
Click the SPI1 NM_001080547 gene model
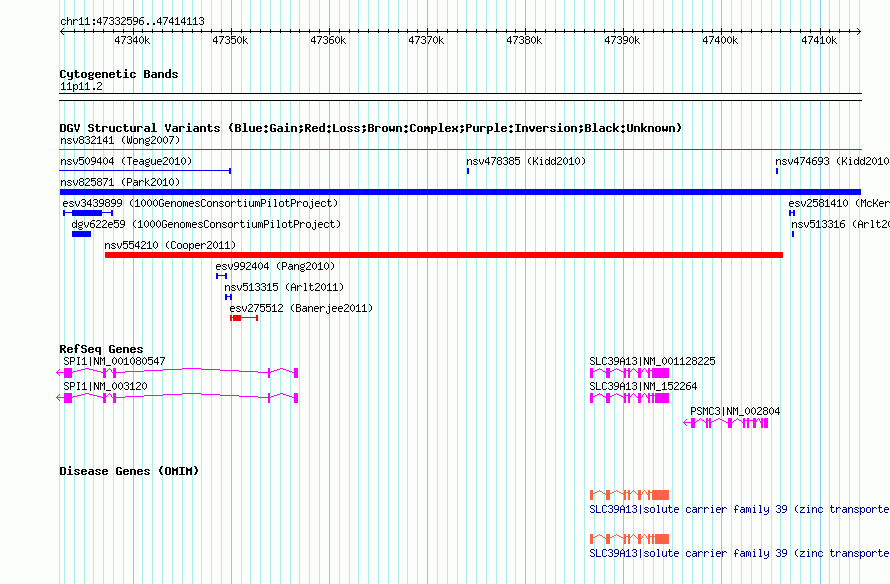[177, 373]
